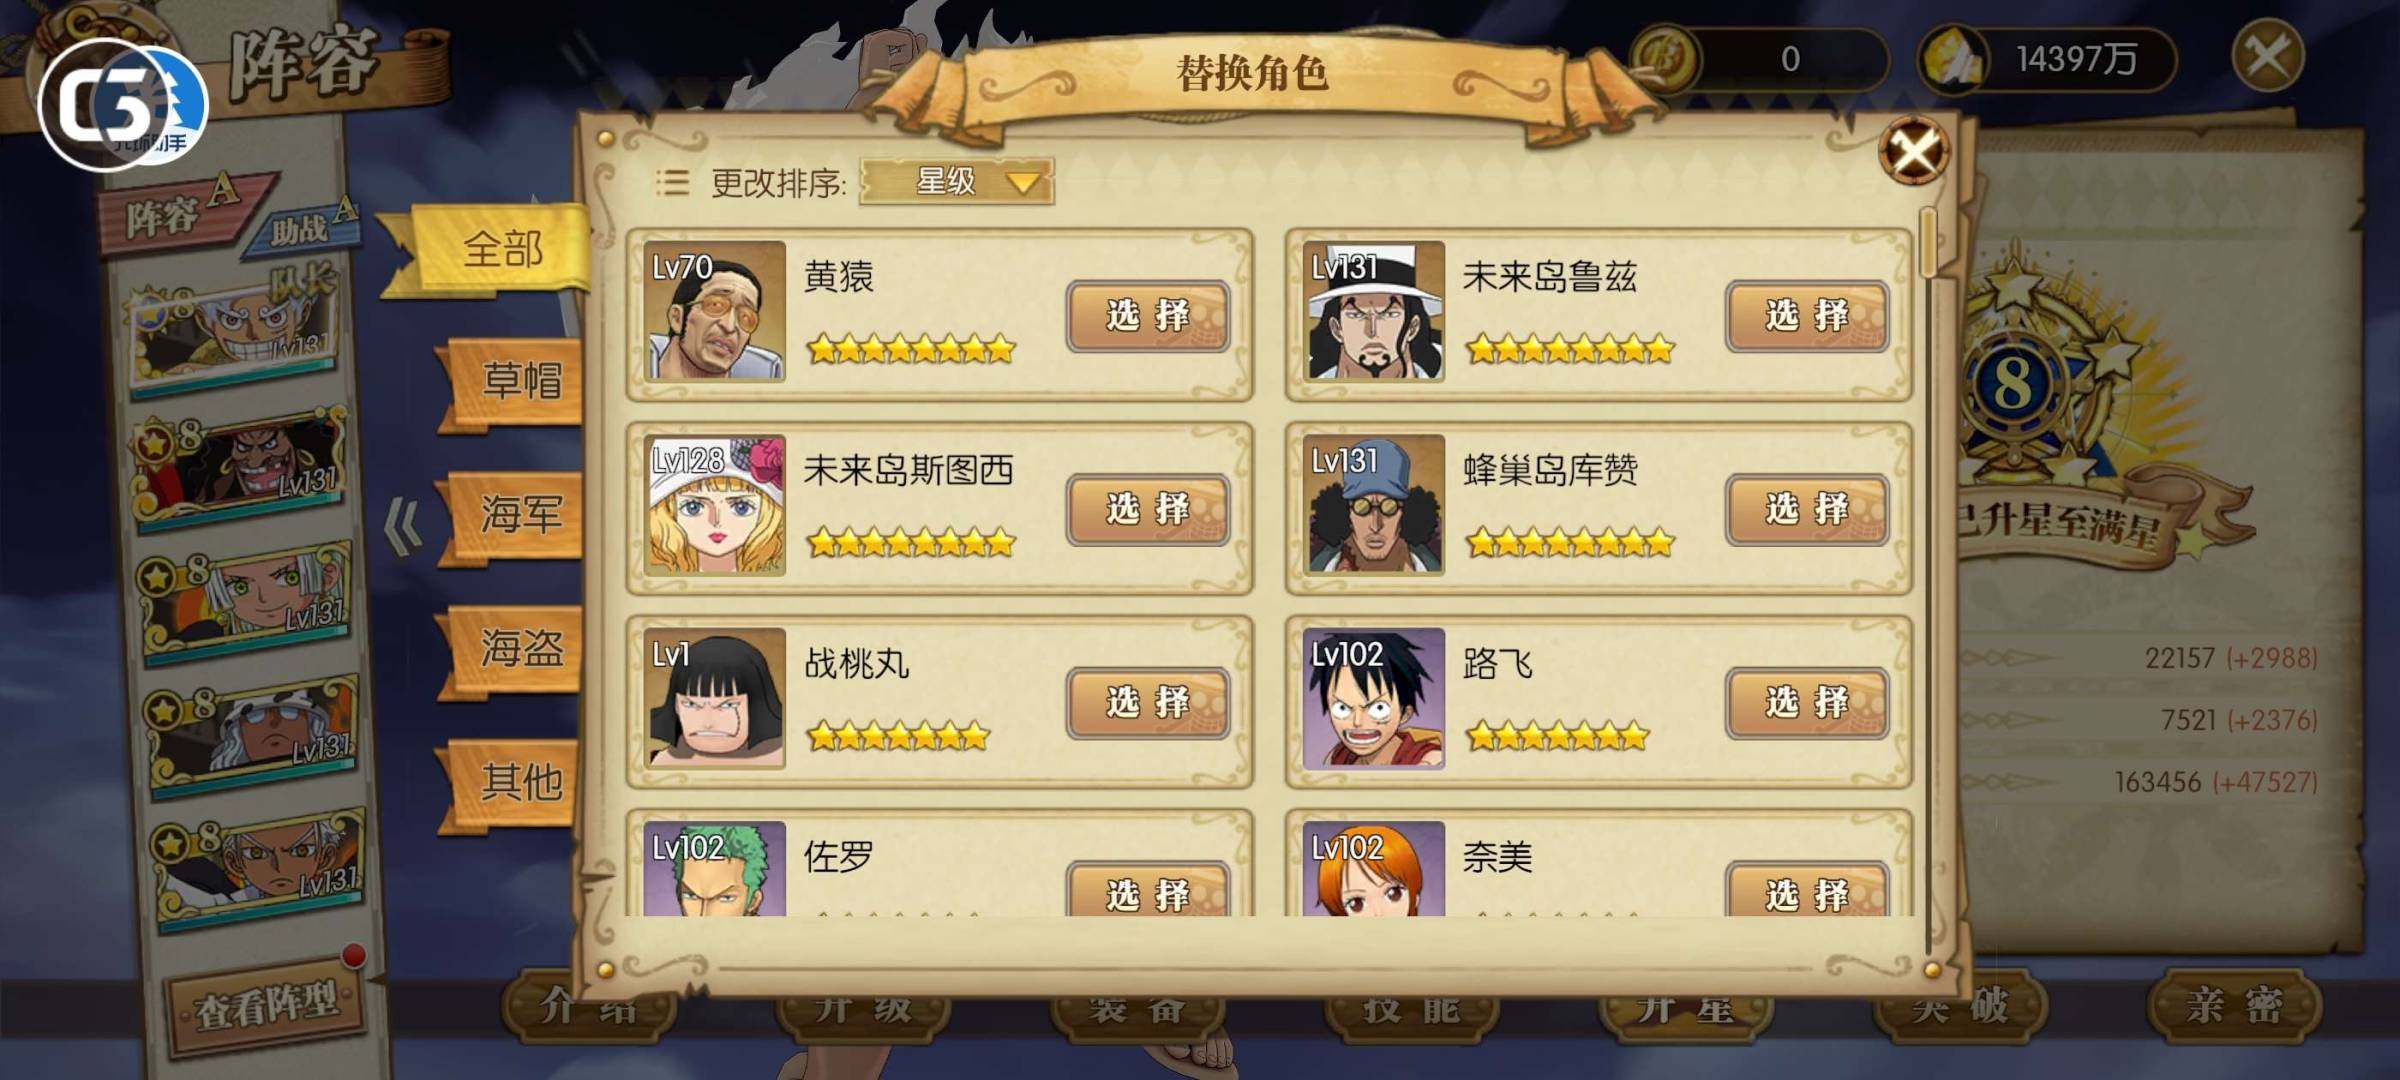Open the 星级 sort order dropdown
The width and height of the screenshot is (2400, 1080).
point(957,182)
